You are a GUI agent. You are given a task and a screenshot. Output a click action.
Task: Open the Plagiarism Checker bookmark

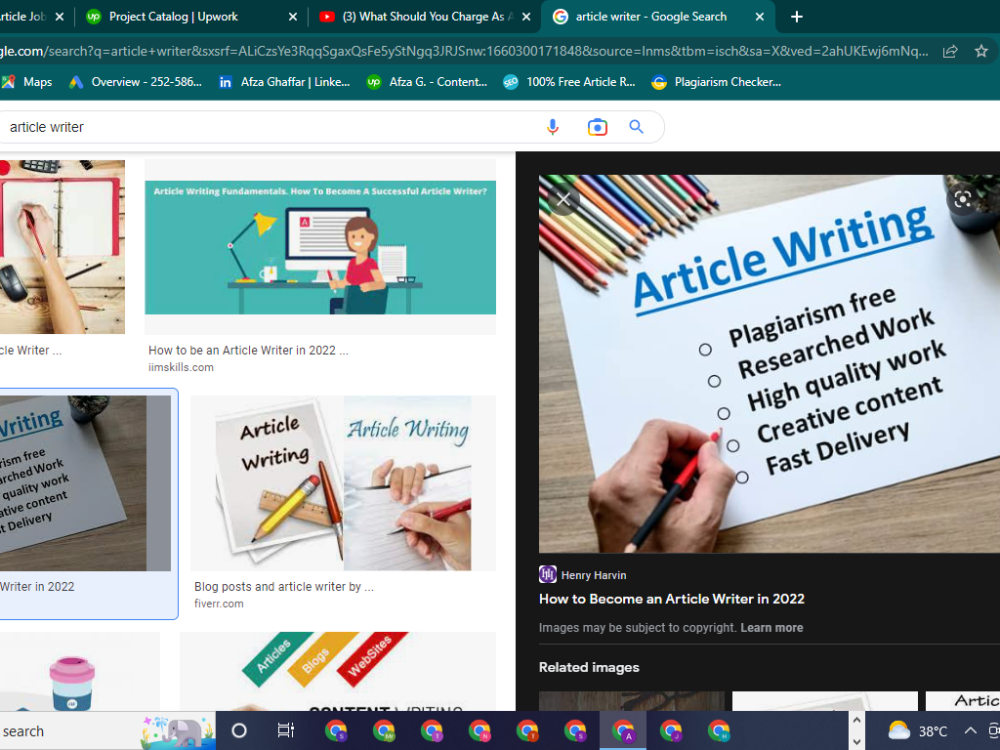pos(716,82)
